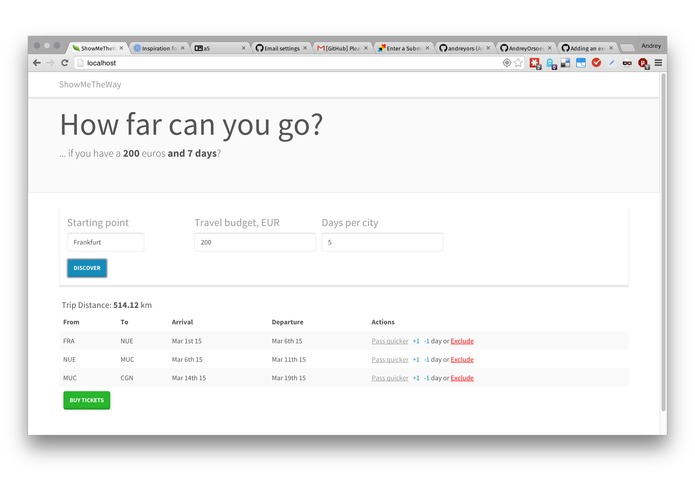Open the red checkmark extension icon

596,63
